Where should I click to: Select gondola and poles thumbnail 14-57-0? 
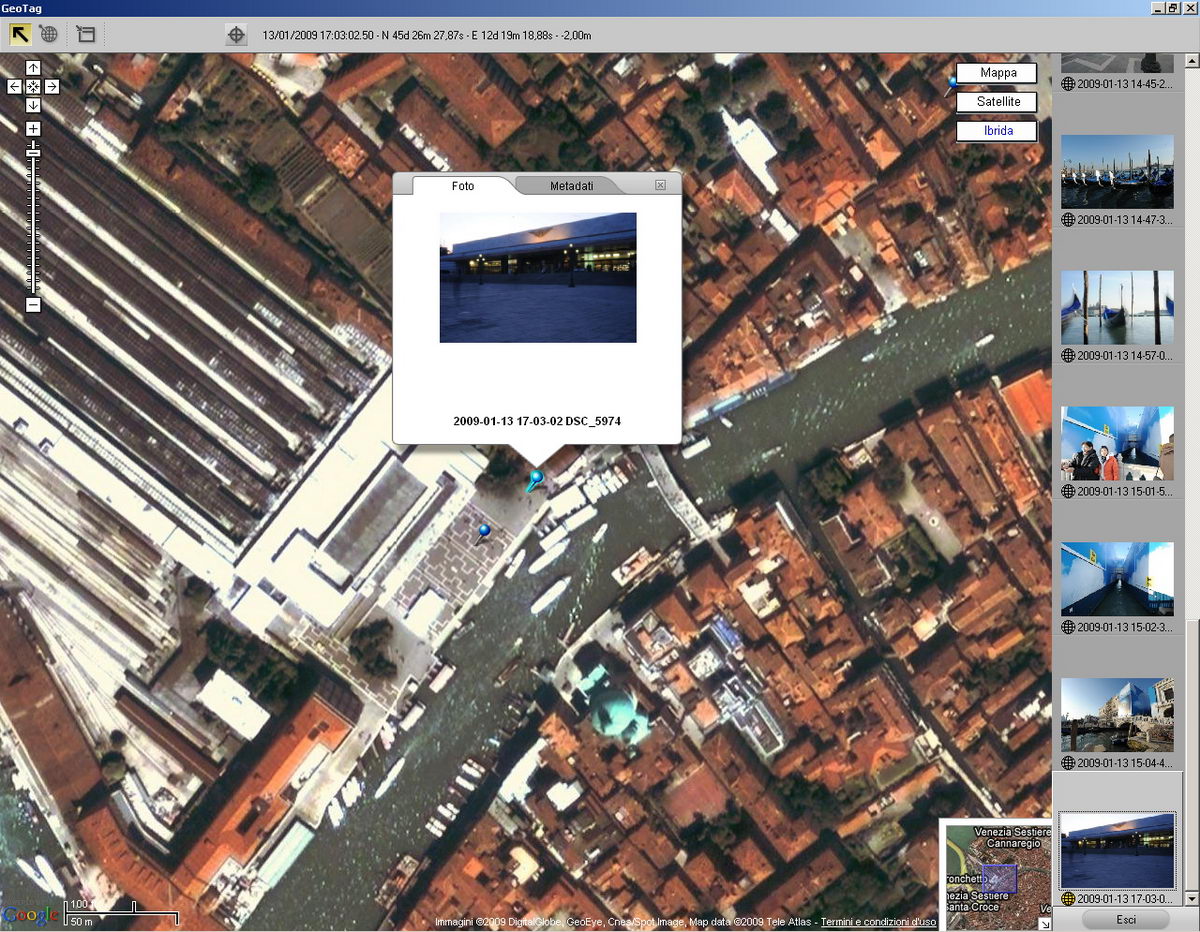point(1117,308)
